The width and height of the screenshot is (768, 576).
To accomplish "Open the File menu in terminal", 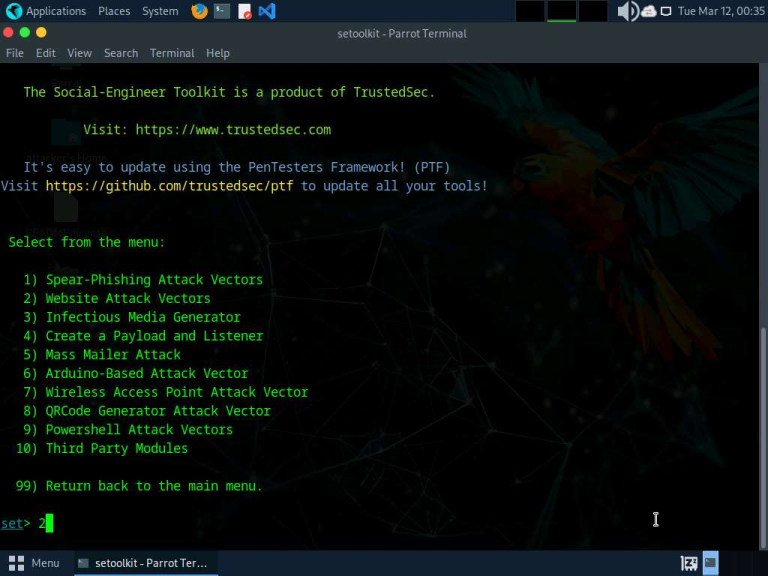I will click(15, 53).
